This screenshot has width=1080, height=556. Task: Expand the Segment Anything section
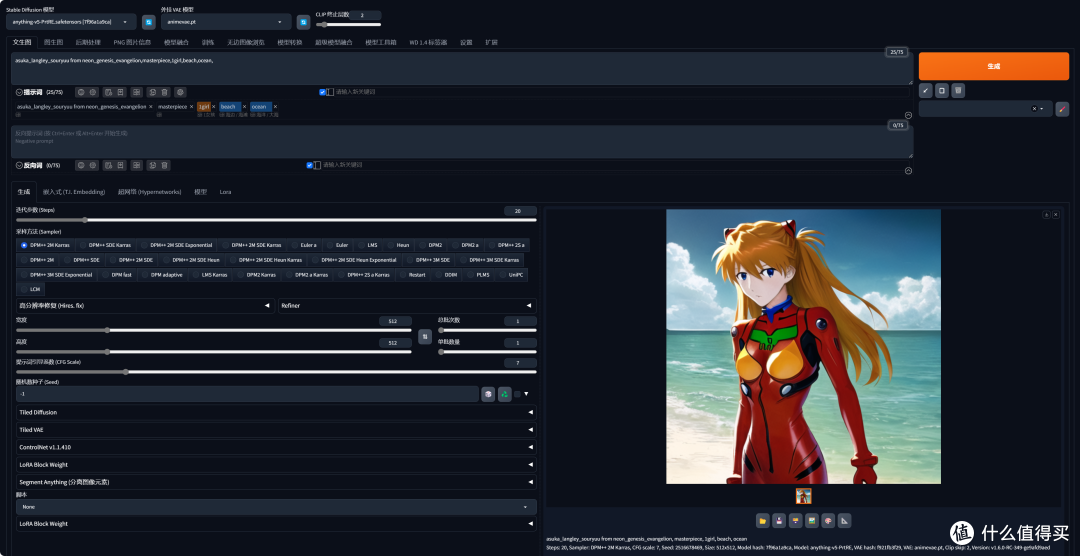pyautogui.click(x=276, y=482)
